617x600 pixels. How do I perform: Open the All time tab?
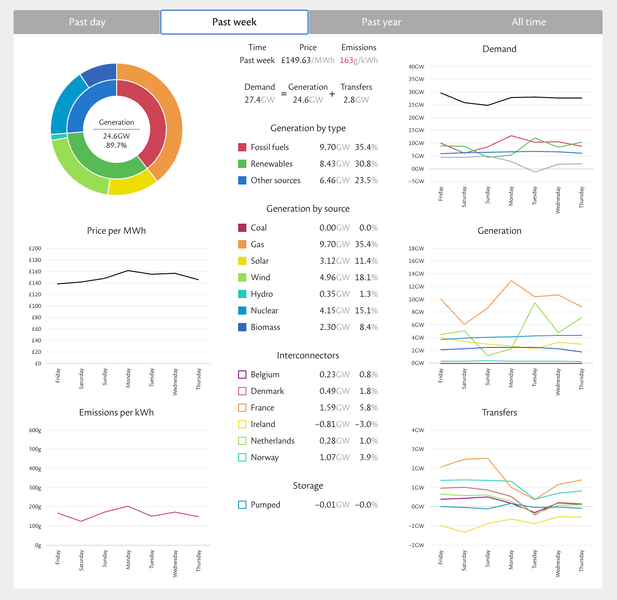(x=528, y=22)
